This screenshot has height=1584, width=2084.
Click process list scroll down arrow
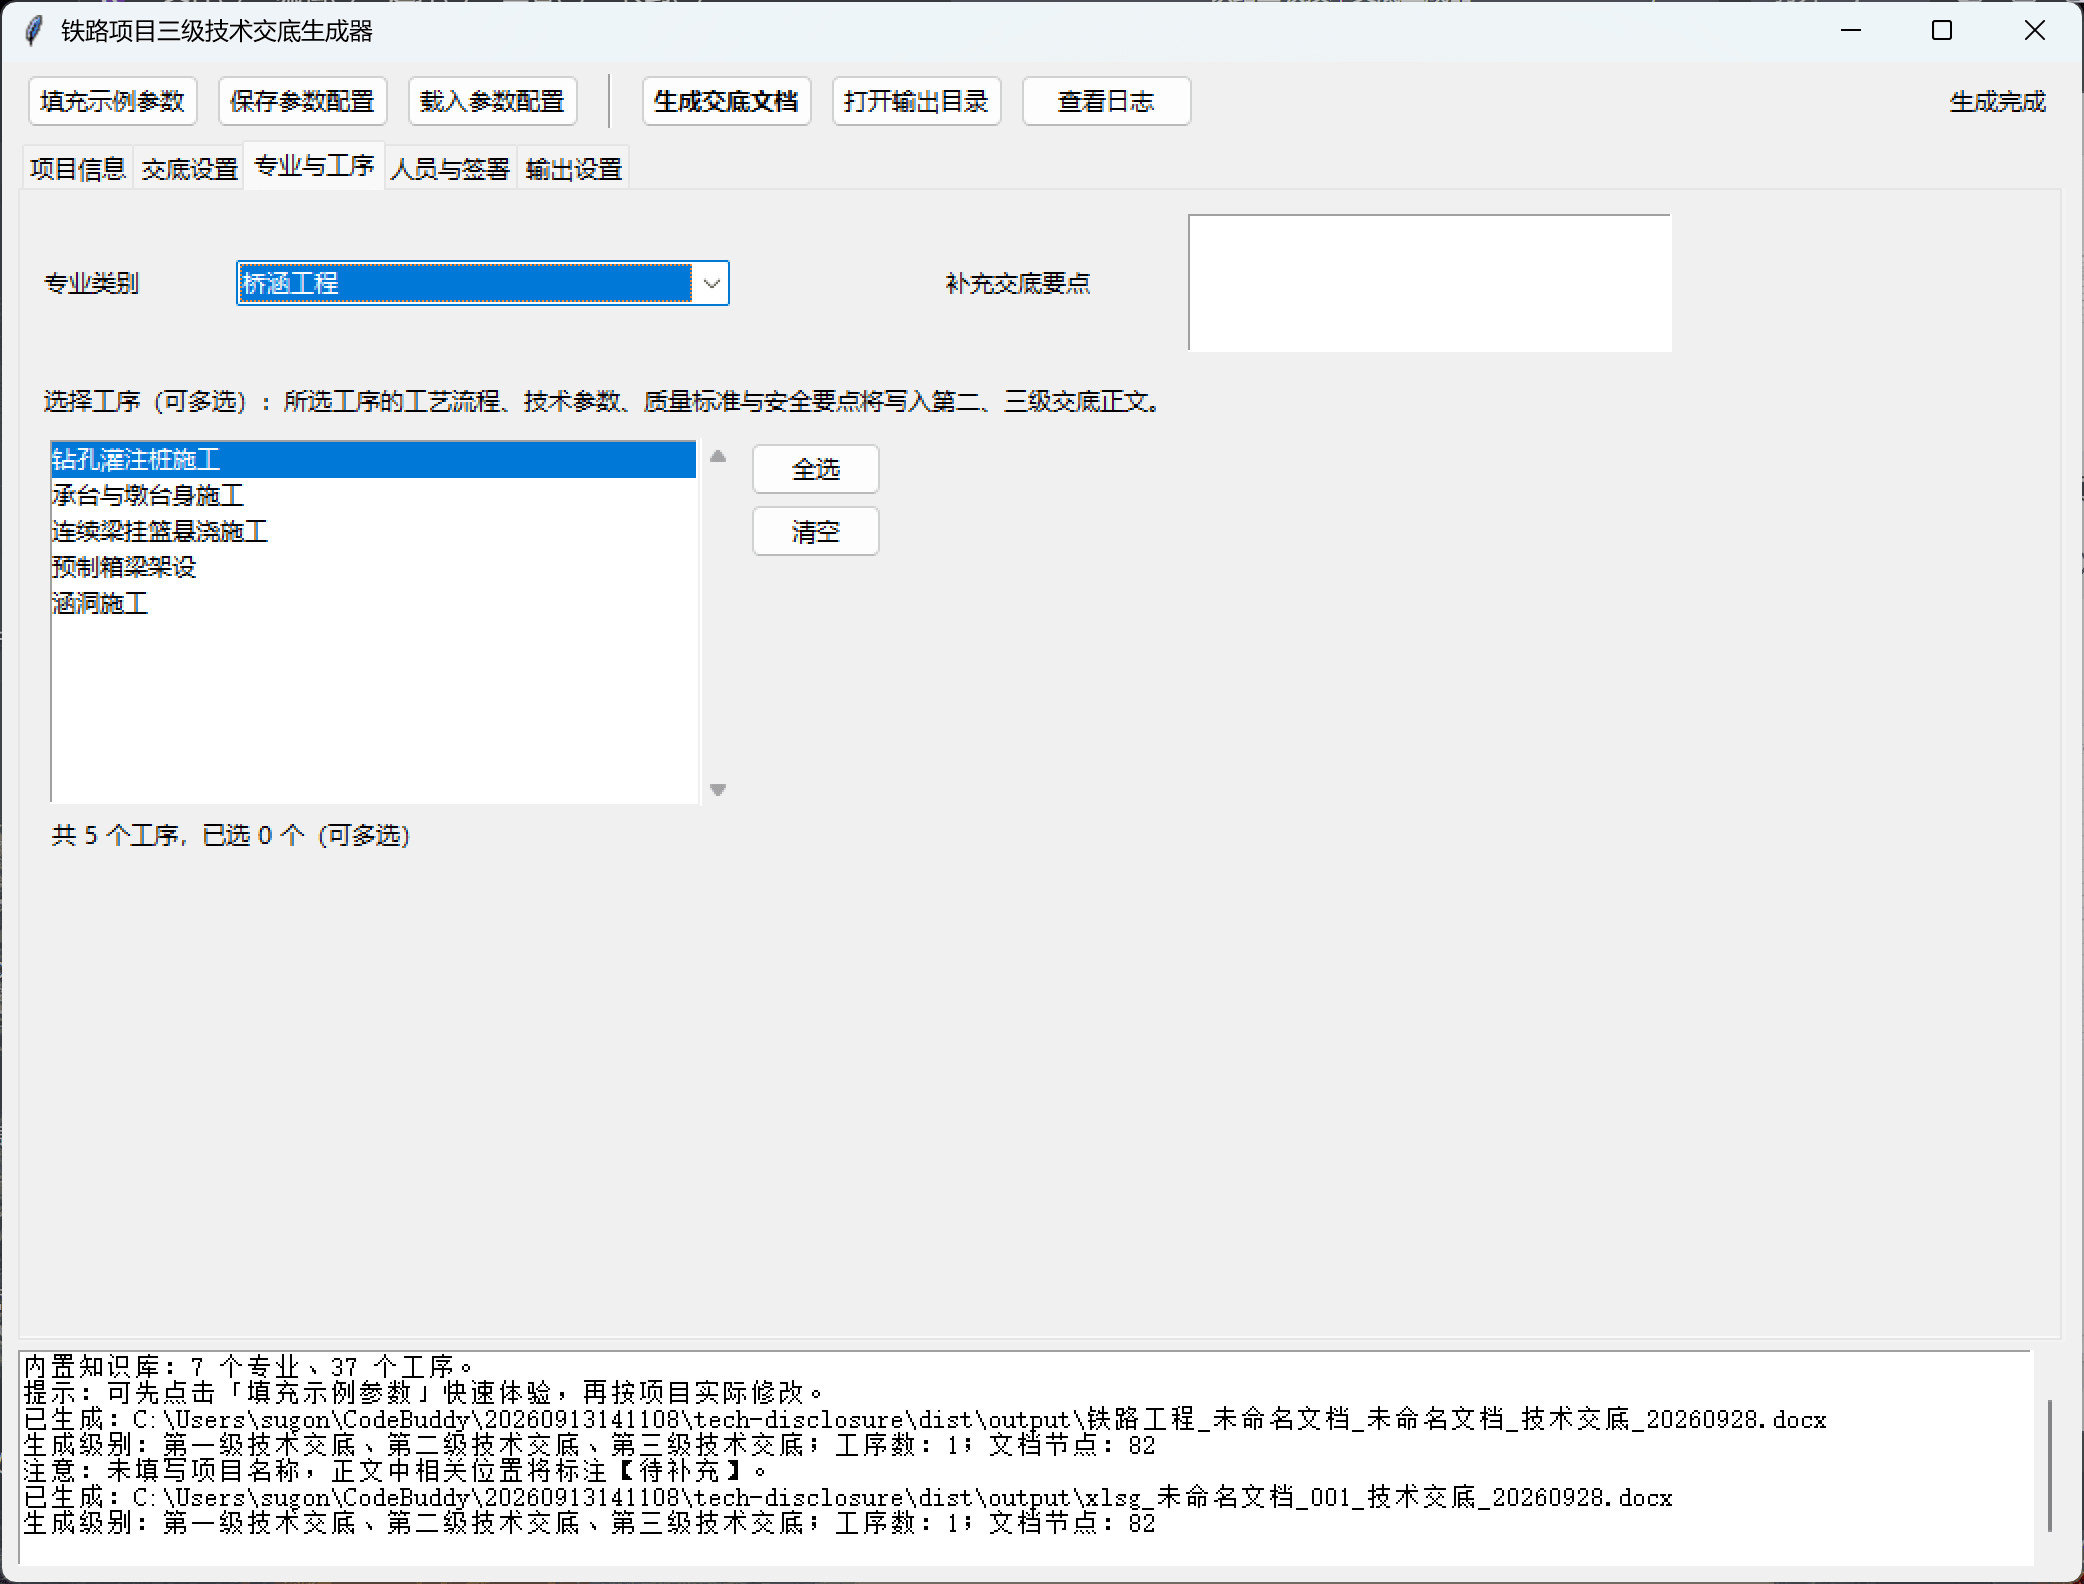pyautogui.click(x=718, y=789)
